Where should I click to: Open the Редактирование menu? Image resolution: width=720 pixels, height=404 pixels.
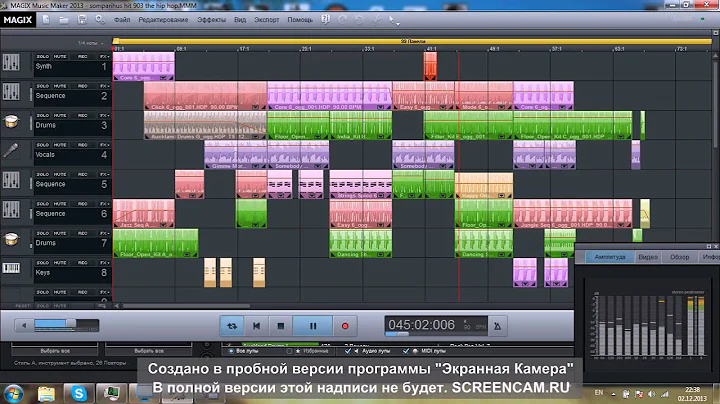[x=163, y=20]
